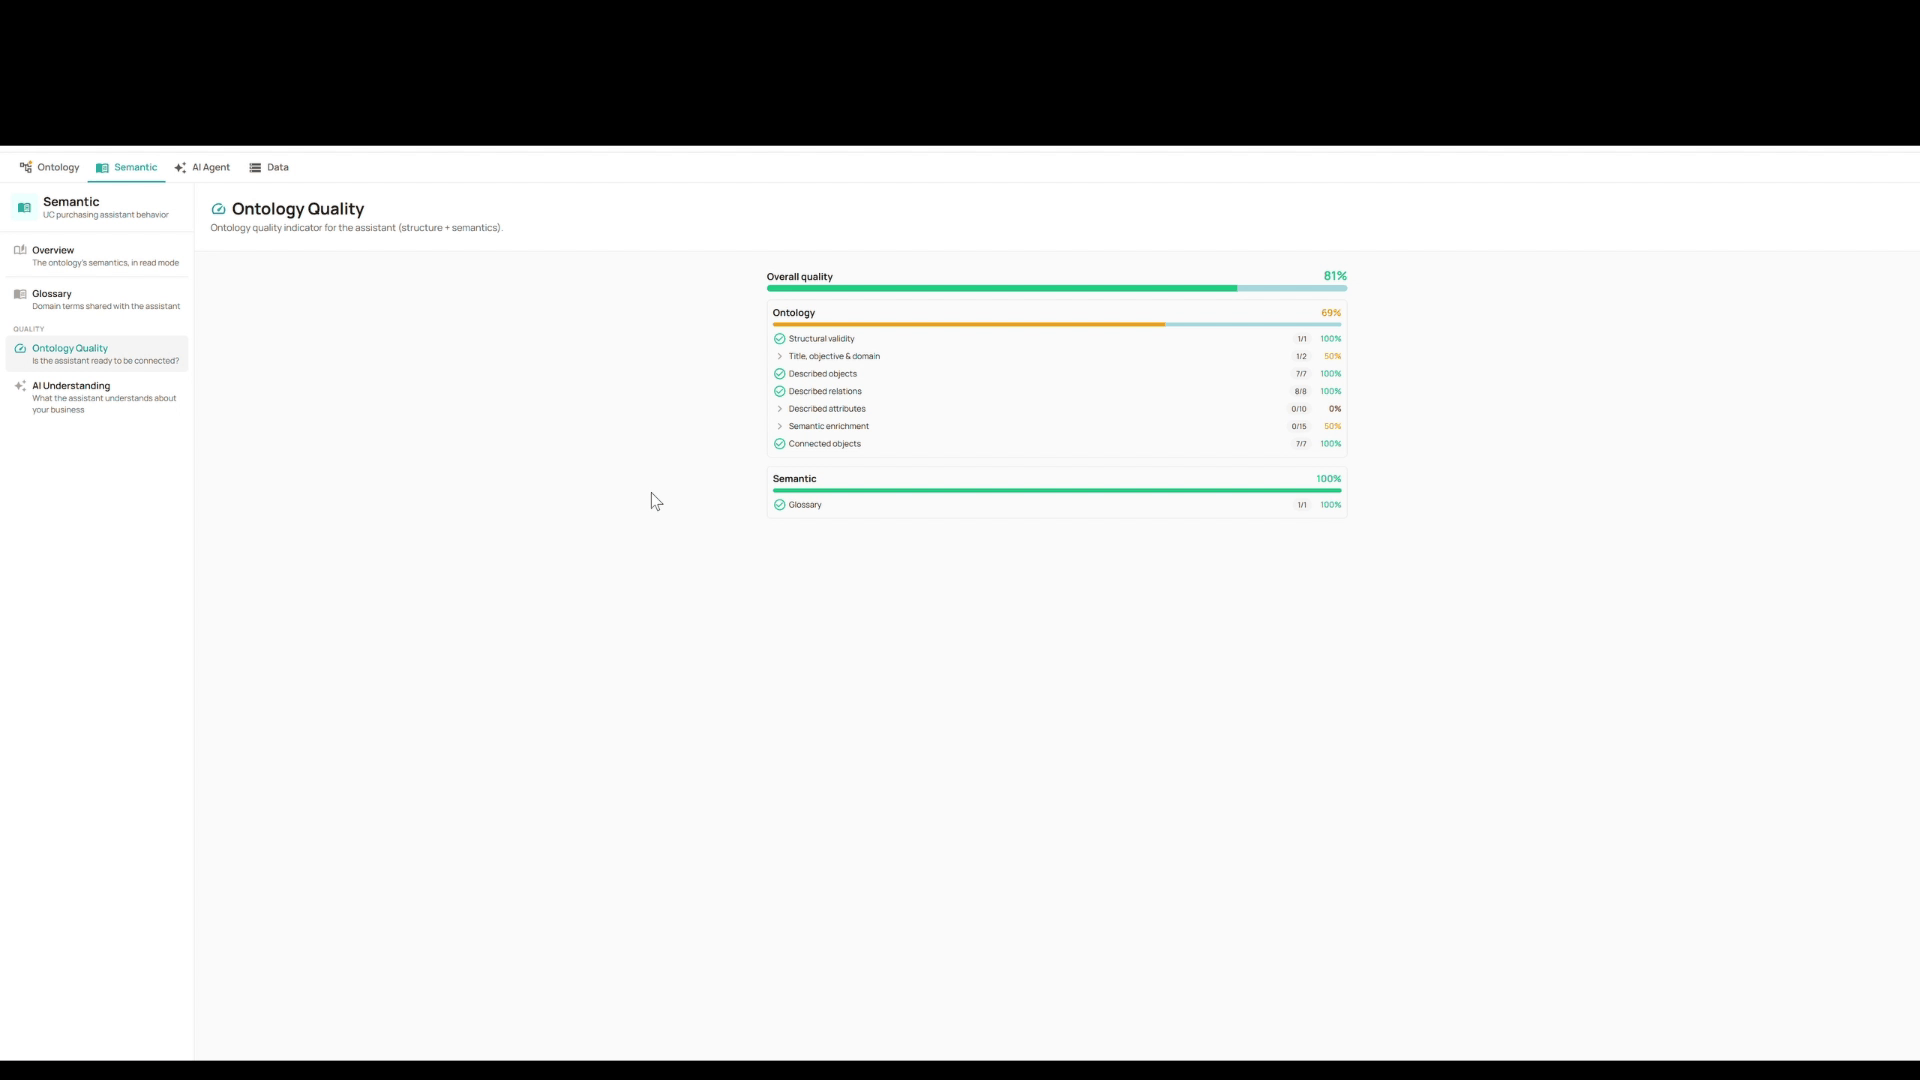Click the Ontology Quality gauge icon in sidebar
The image size is (1920, 1080).
pyautogui.click(x=20, y=348)
